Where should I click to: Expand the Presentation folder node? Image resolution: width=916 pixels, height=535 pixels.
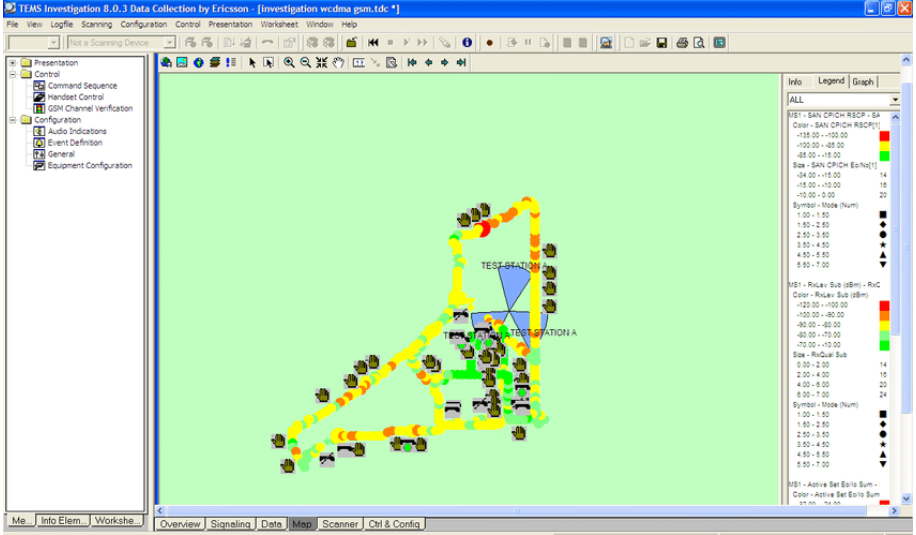pyautogui.click(x=13, y=63)
